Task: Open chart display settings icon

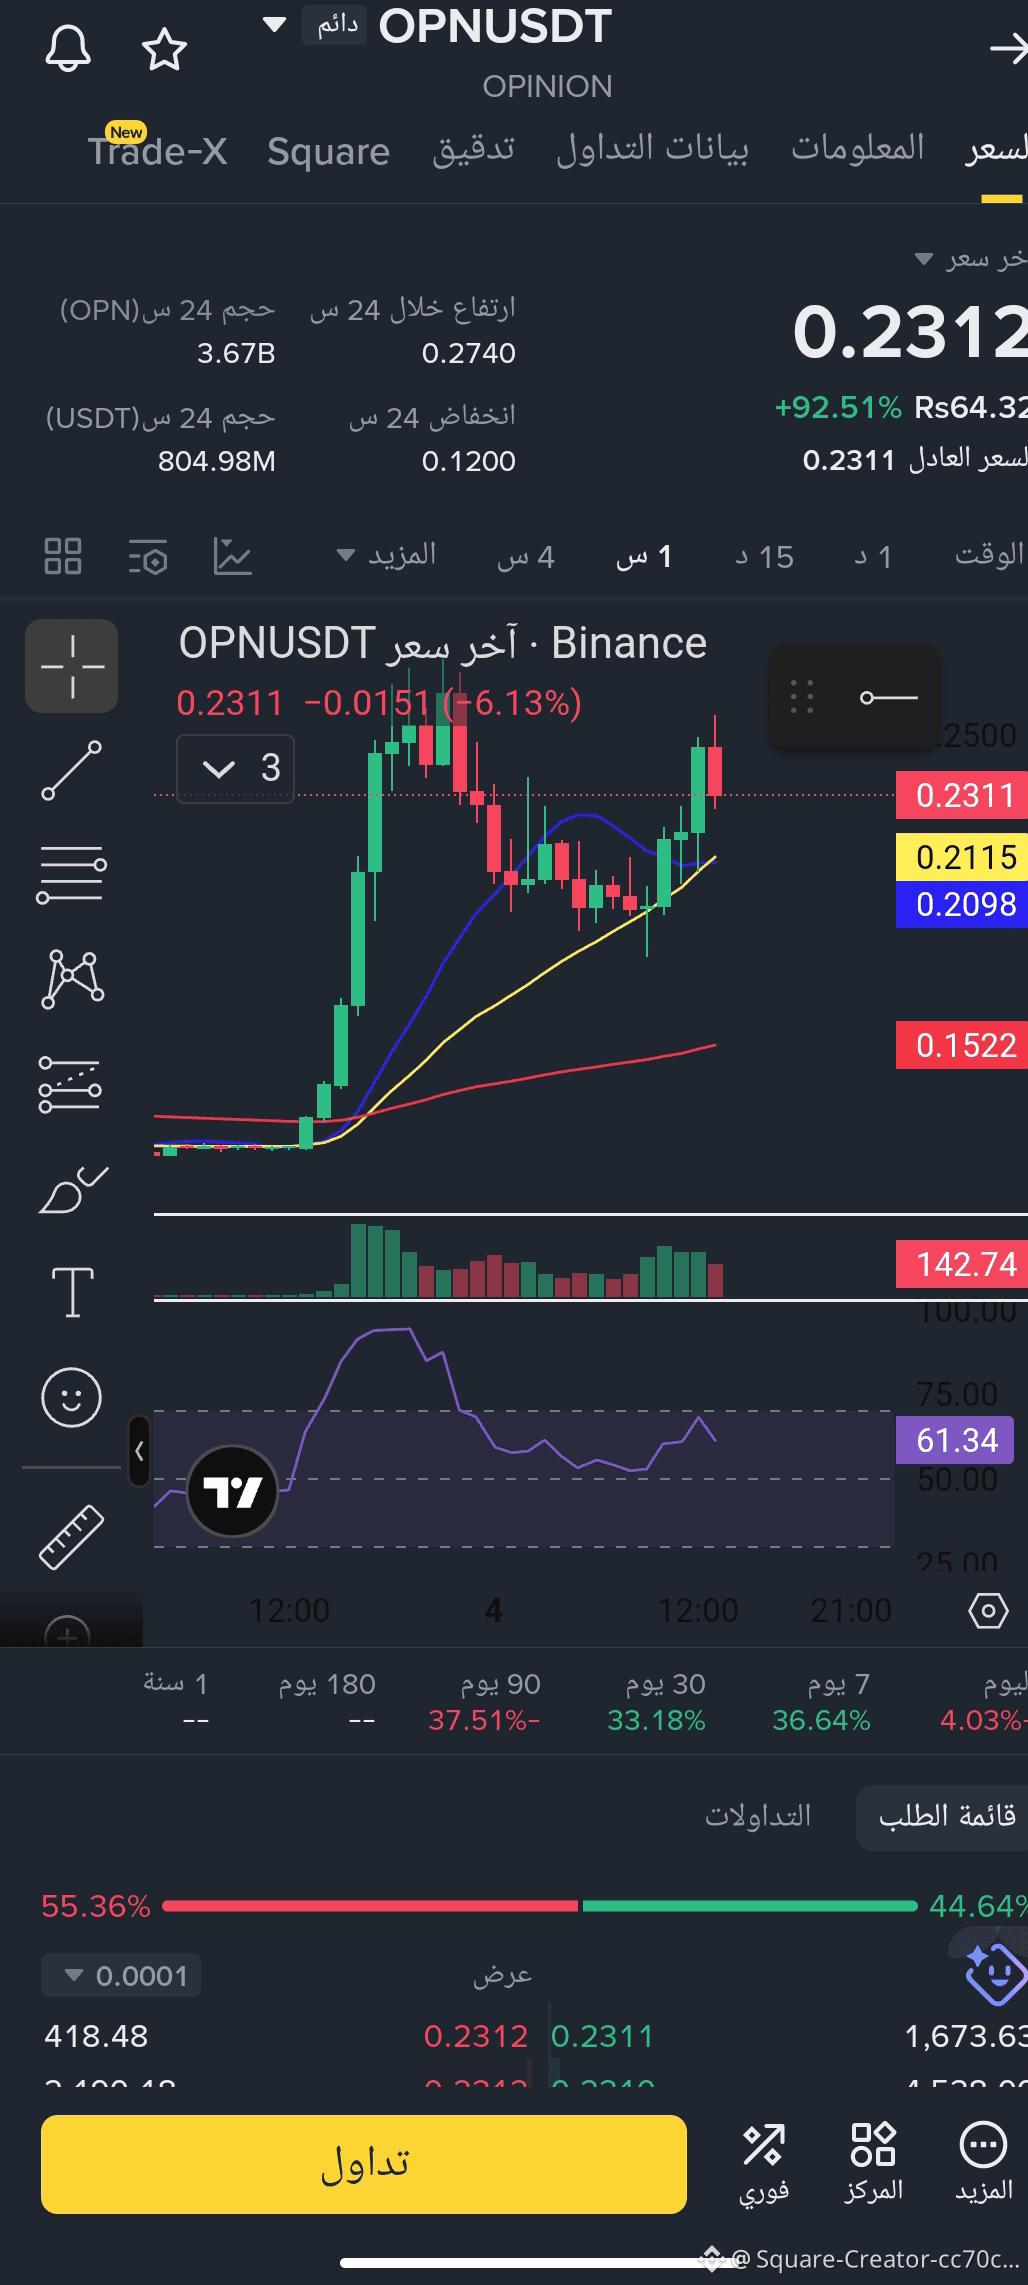Action: pos(148,557)
